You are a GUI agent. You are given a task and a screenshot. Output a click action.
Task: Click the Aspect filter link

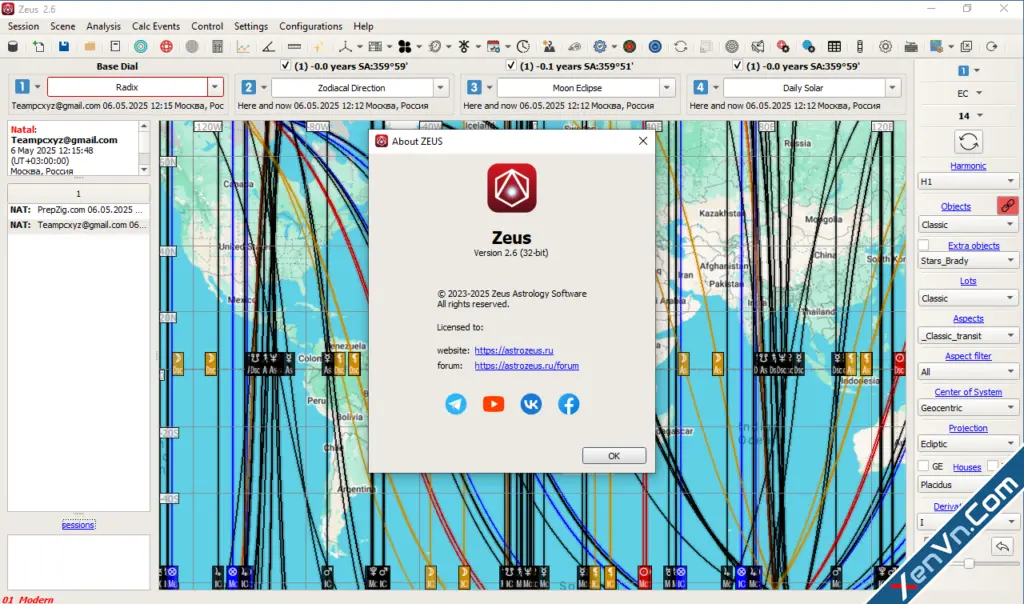coord(968,356)
